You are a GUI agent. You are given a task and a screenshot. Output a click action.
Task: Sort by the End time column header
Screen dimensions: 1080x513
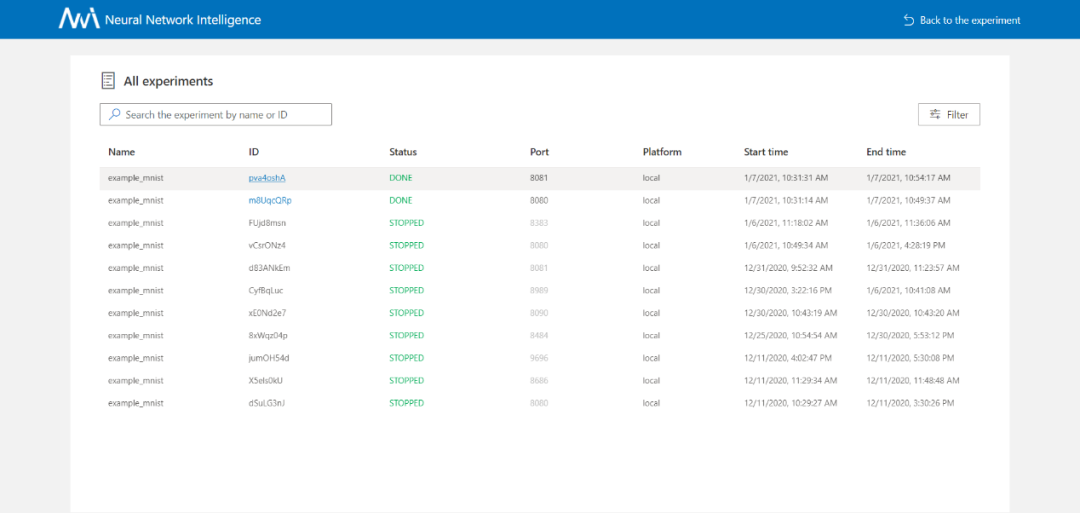coord(886,151)
